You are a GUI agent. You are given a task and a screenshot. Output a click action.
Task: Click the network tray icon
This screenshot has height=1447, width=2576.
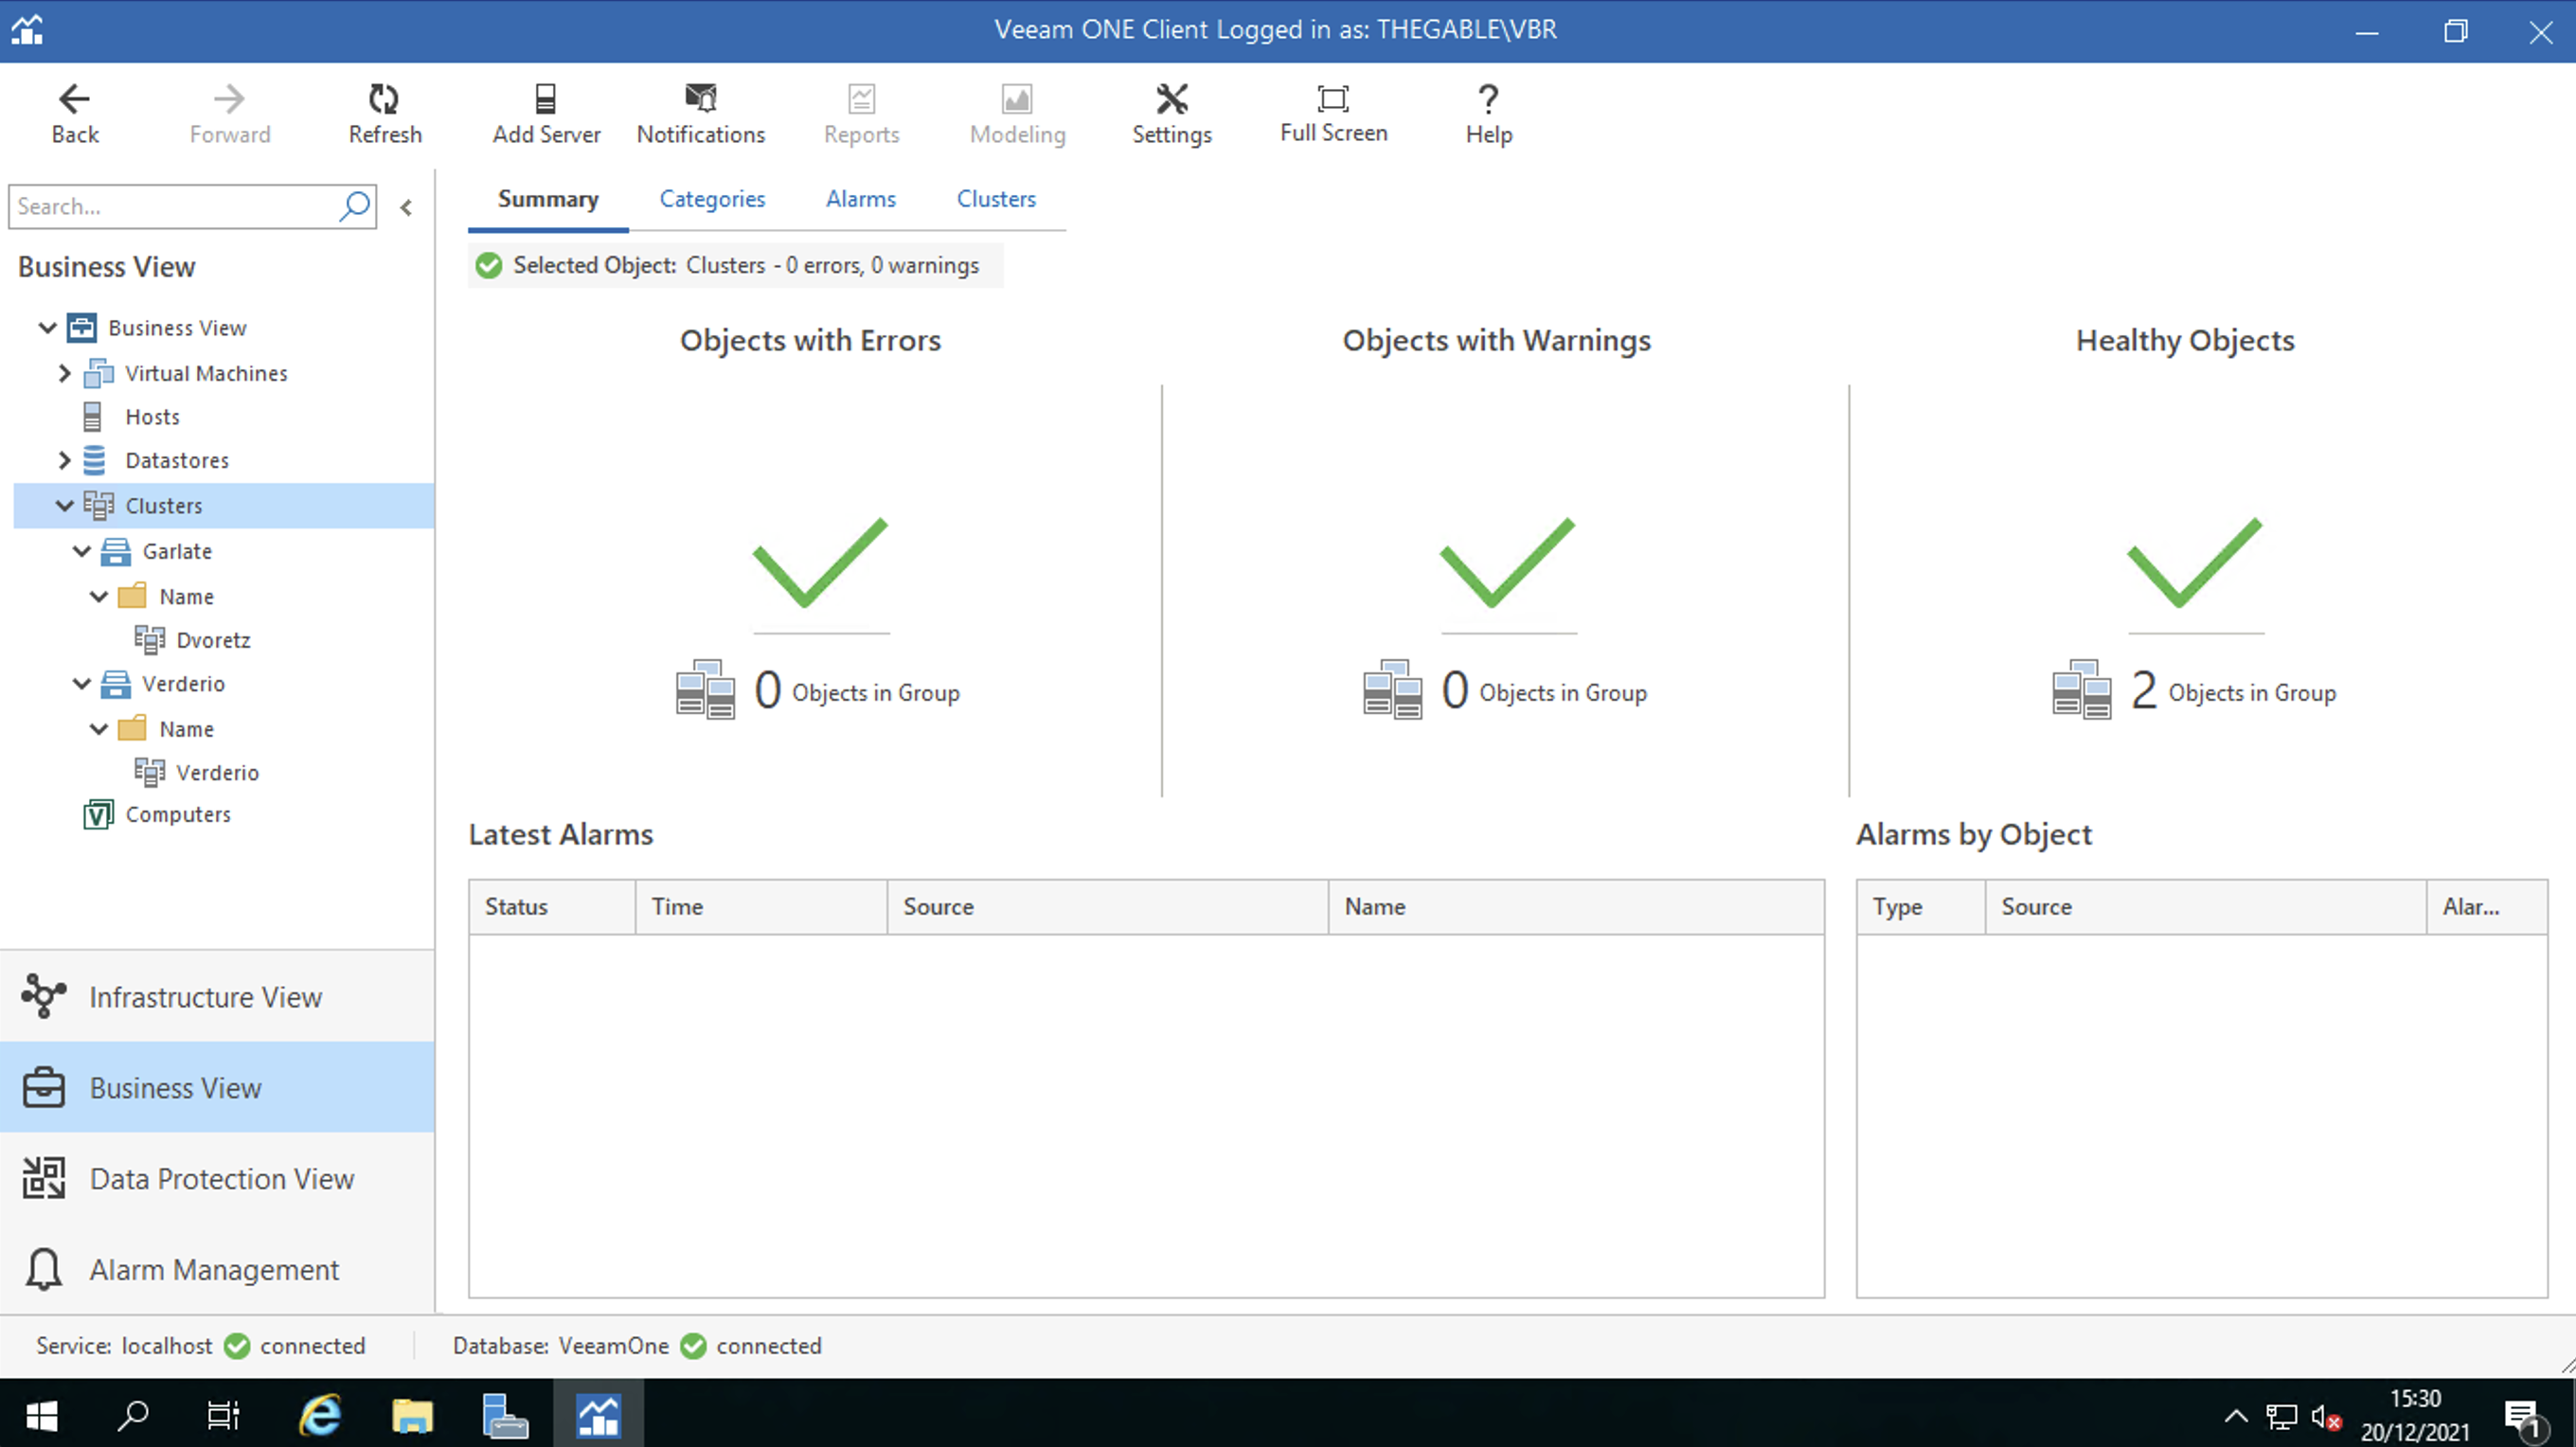click(2281, 1416)
